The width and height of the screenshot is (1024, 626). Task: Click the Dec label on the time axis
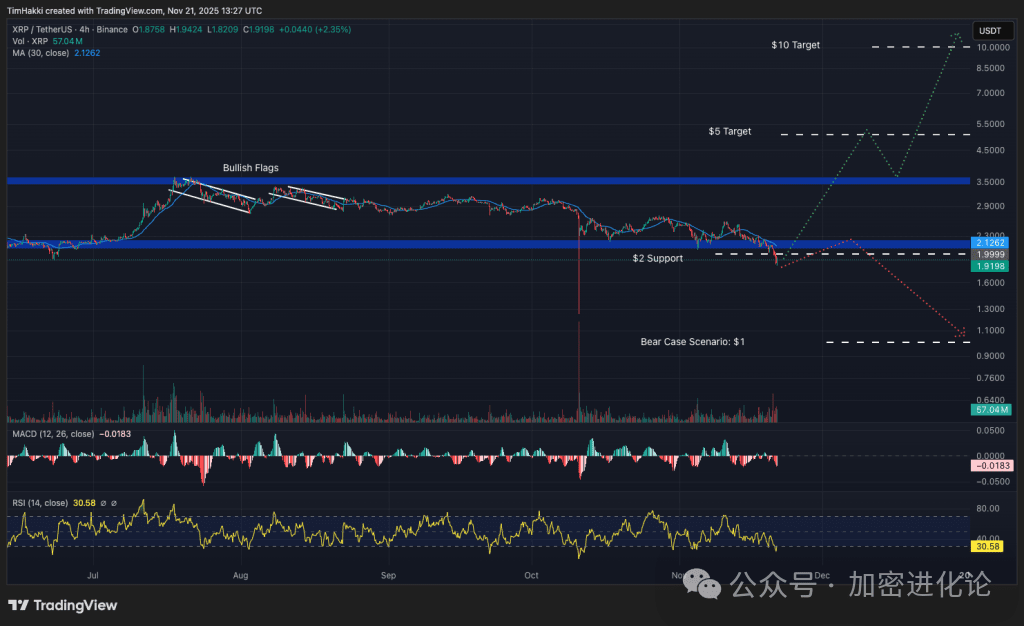(x=822, y=576)
